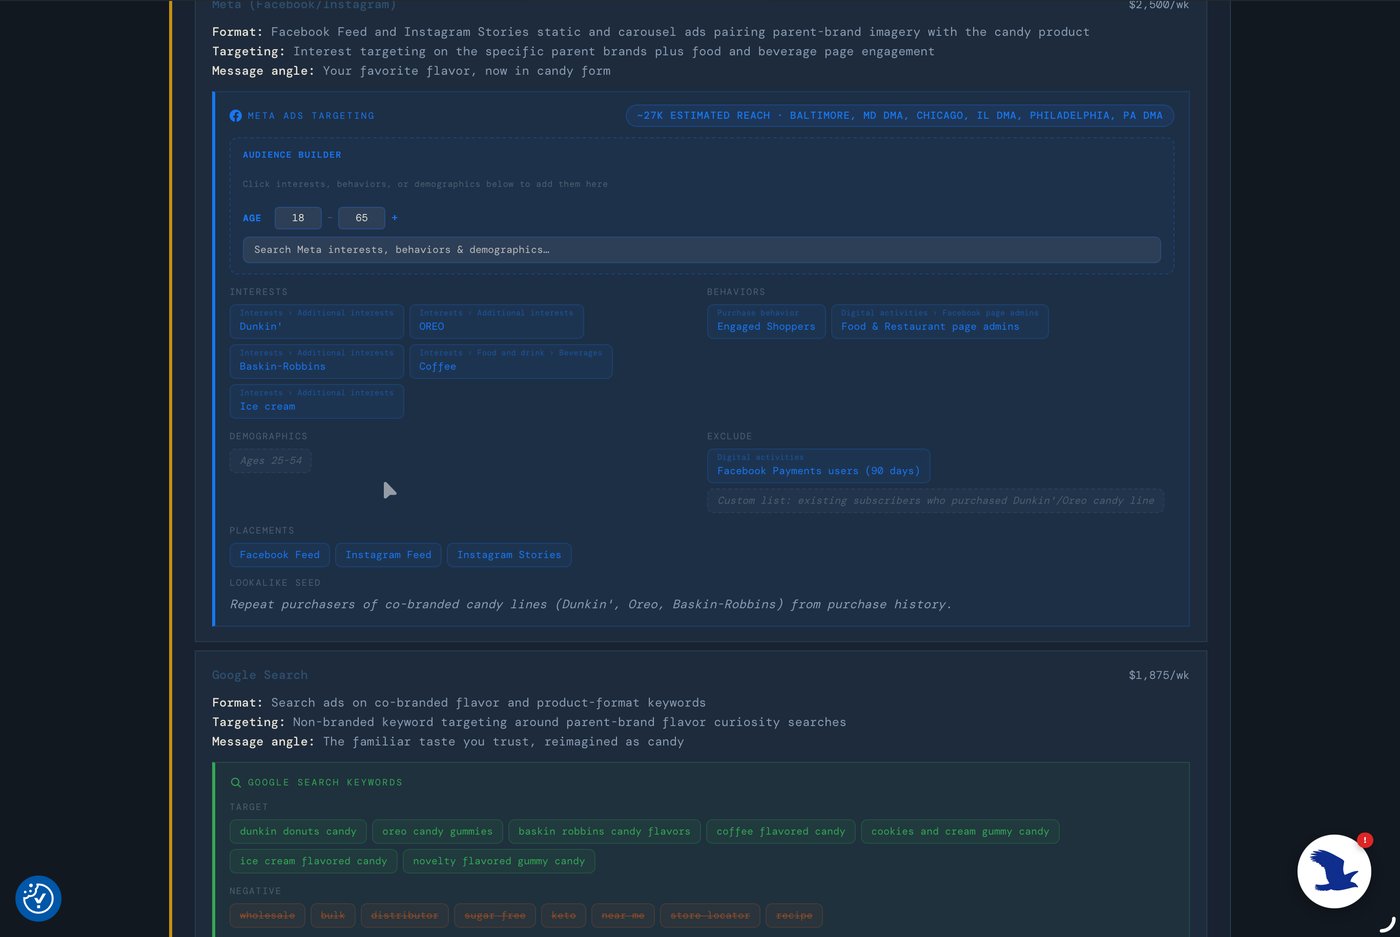Open the round blue checkmark widget
Viewport: 1400px width, 937px height.
point(38,898)
